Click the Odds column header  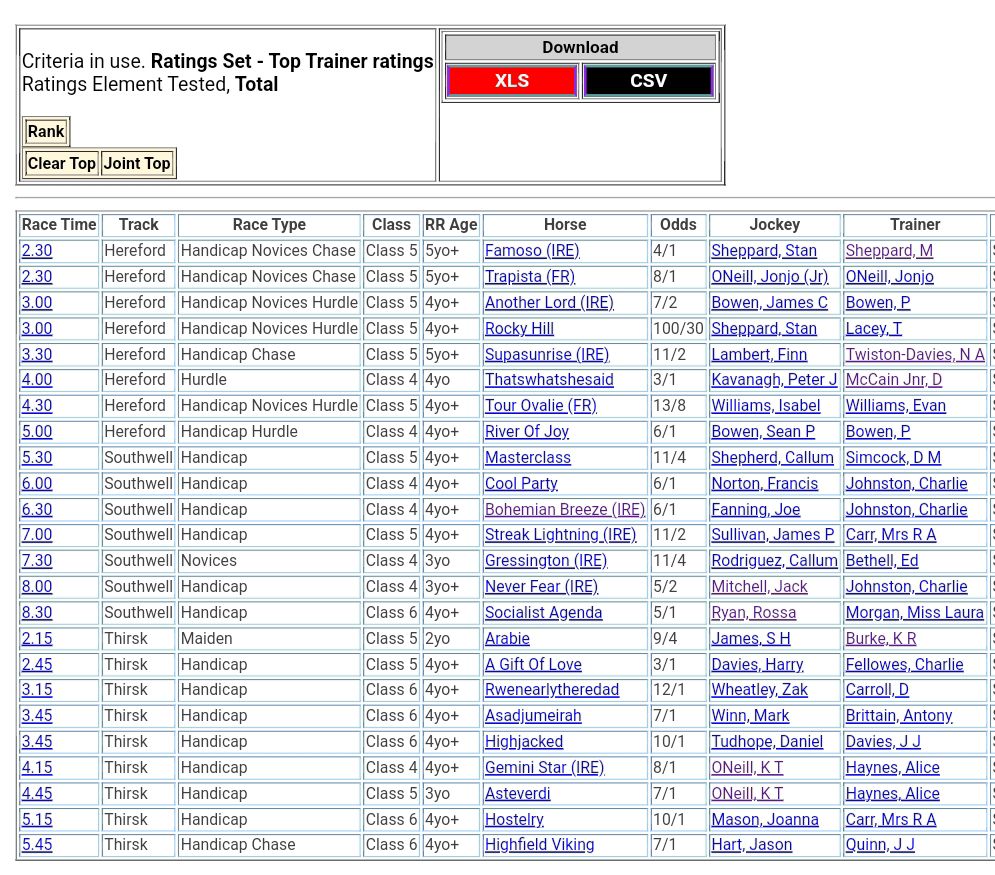click(x=678, y=225)
